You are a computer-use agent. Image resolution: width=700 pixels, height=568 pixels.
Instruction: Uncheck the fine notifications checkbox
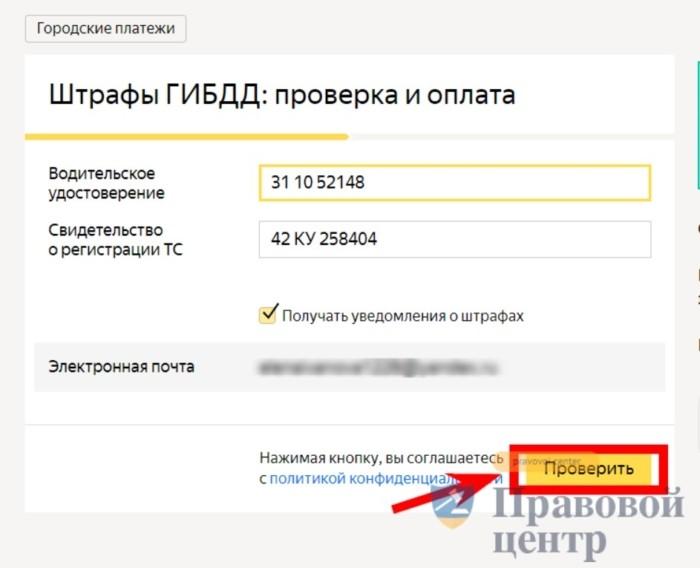click(268, 314)
